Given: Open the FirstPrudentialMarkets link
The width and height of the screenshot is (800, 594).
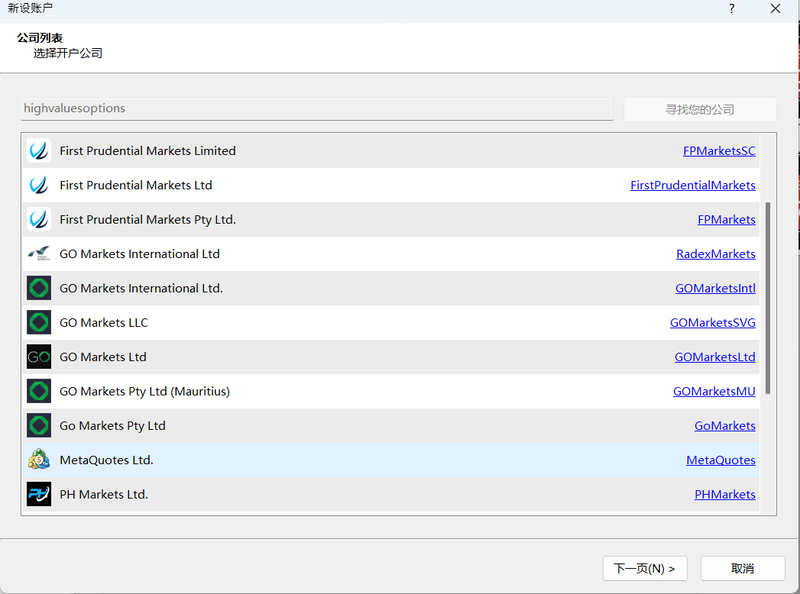Looking at the screenshot, I should tap(693, 185).
